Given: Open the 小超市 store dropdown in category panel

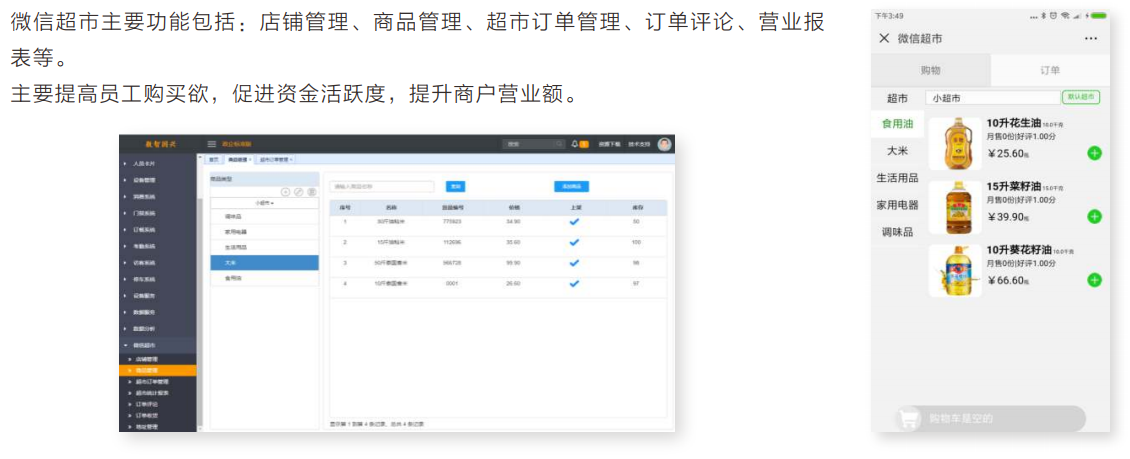Looking at the screenshot, I should (x=265, y=203).
